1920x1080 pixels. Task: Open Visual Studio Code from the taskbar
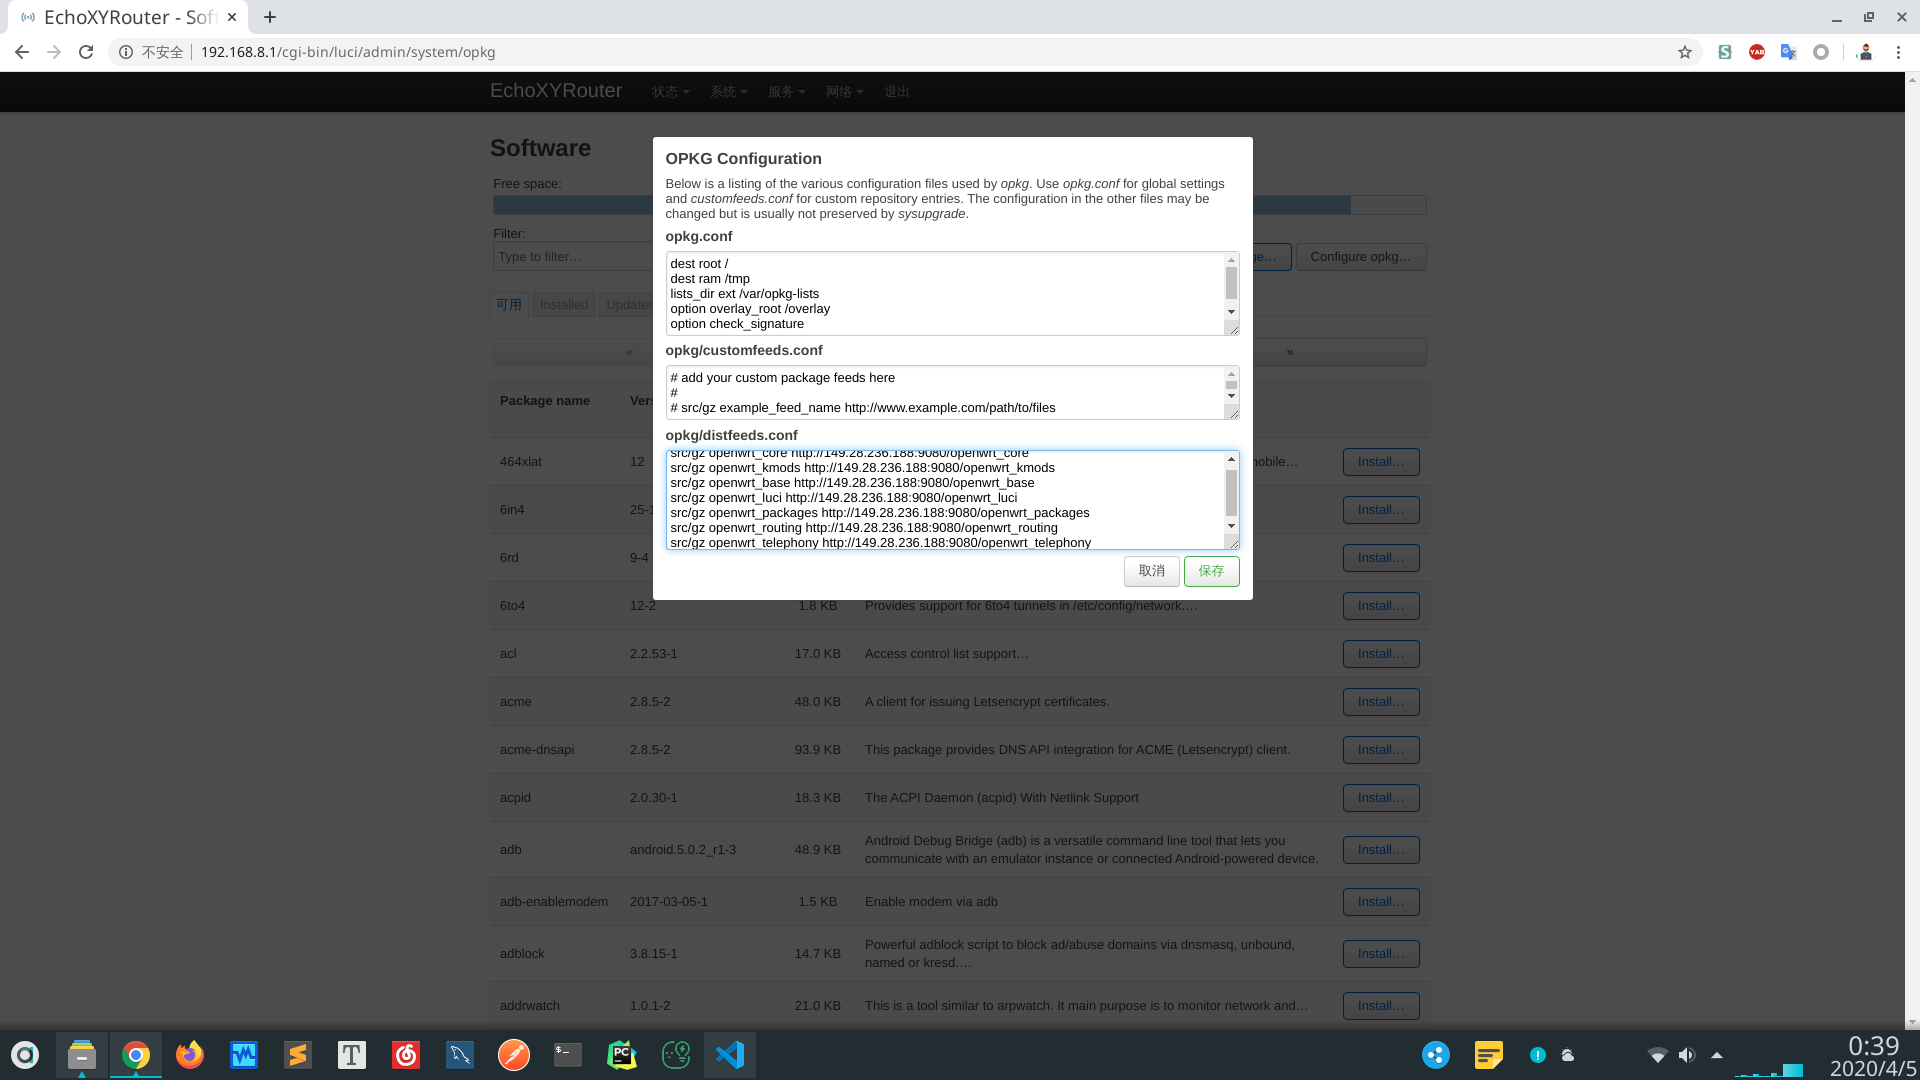tap(730, 1055)
